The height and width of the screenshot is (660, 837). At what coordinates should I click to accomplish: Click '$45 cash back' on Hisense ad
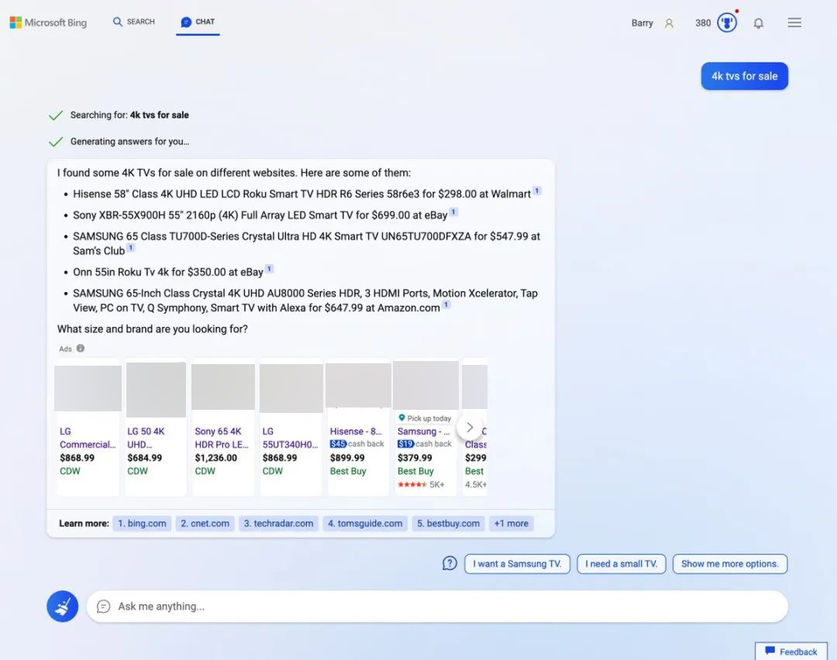coord(357,444)
